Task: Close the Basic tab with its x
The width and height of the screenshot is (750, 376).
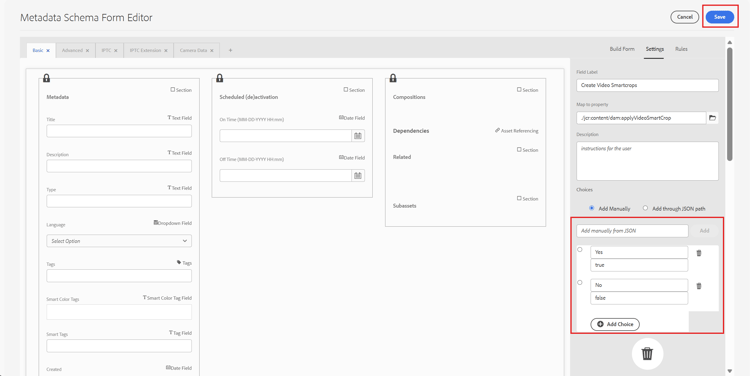Action: [48, 50]
